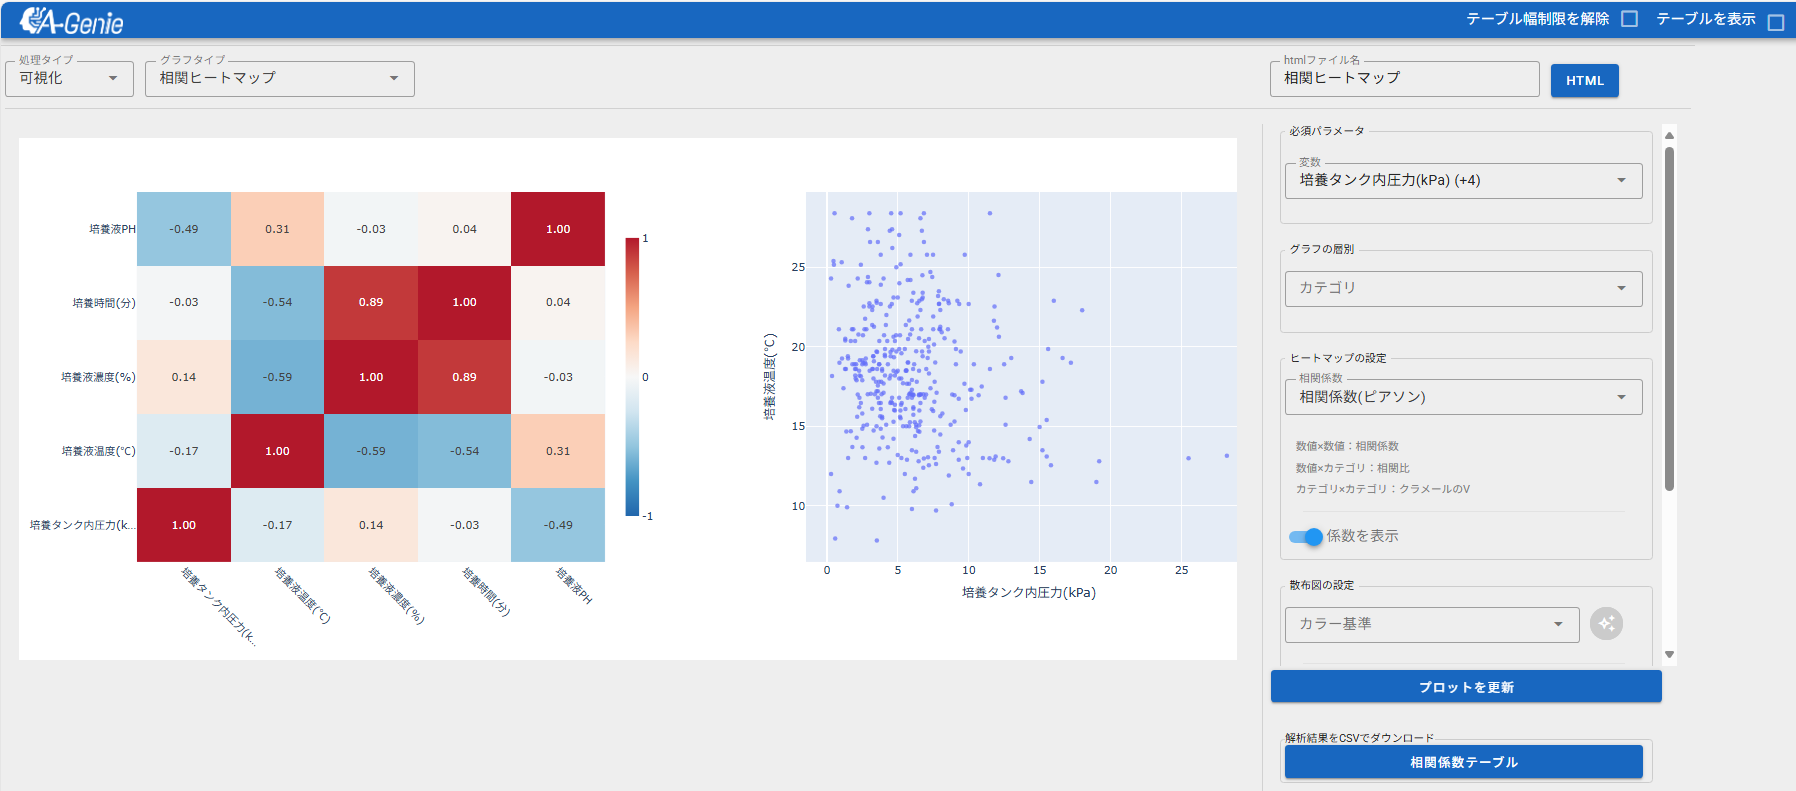1796x791 pixels.
Task: Open the カテゴリ layering dropdown
Action: point(1462,288)
